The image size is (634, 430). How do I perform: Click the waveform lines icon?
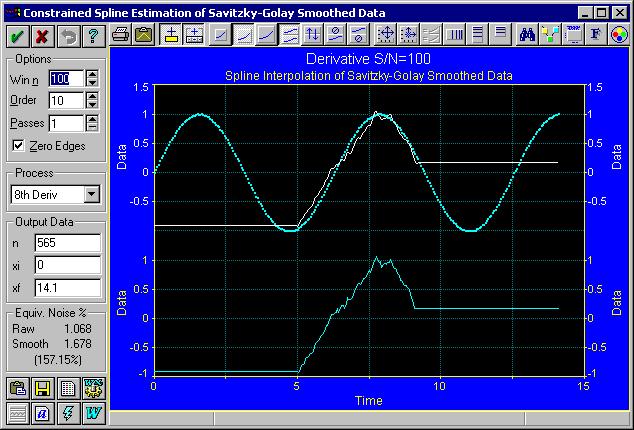pyautogui.click(x=17, y=413)
